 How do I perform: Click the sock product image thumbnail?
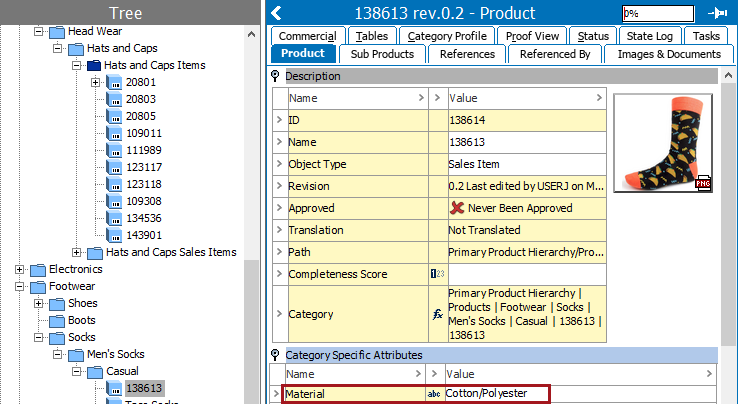click(663, 140)
